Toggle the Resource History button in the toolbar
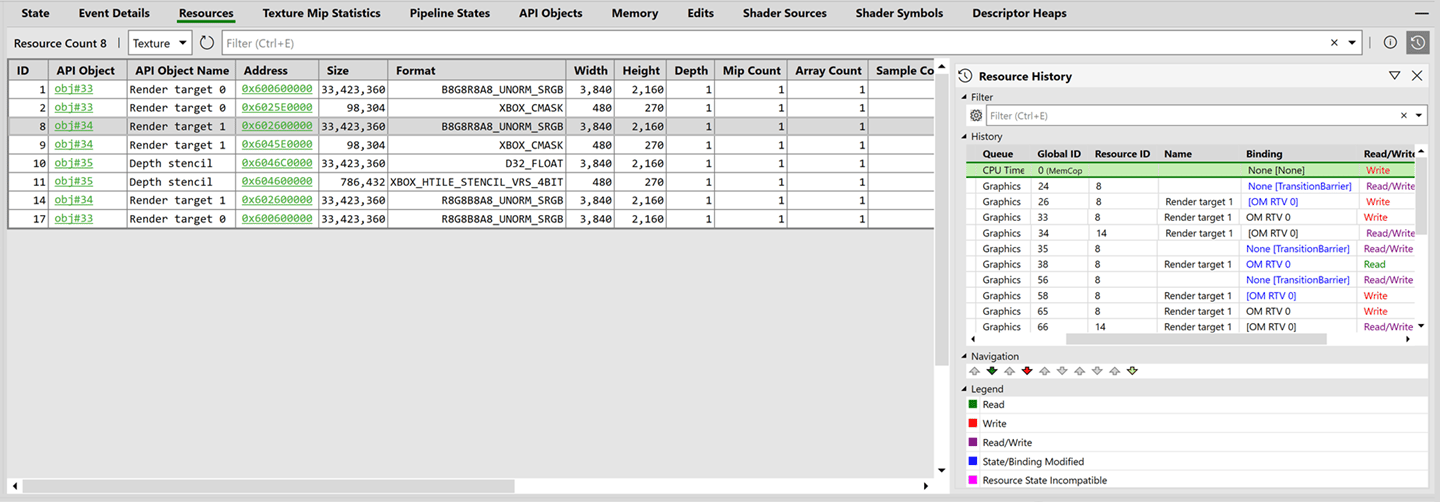The image size is (1440, 502). (1417, 43)
